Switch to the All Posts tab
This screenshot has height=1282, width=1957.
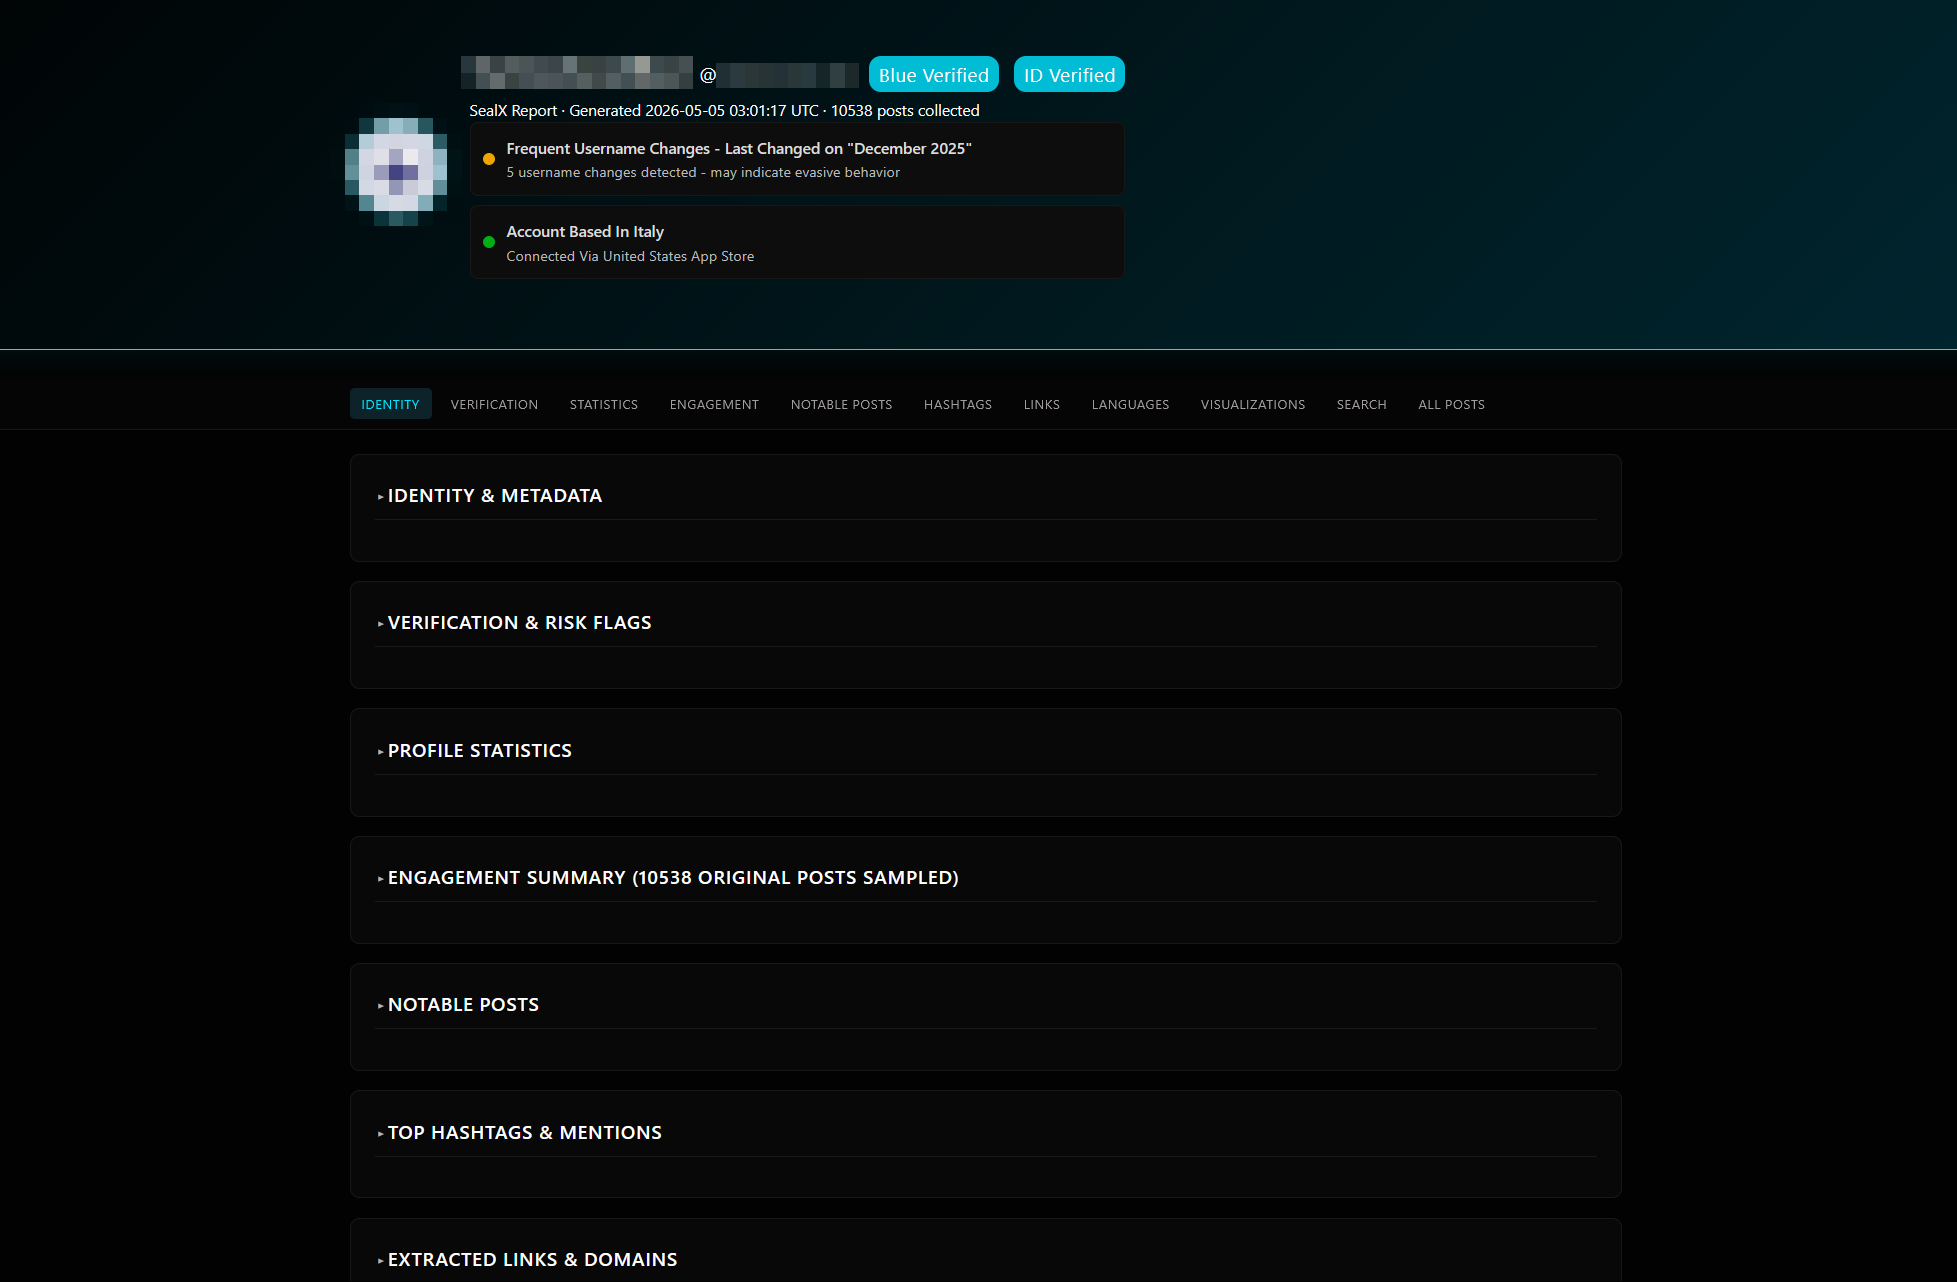(x=1451, y=404)
